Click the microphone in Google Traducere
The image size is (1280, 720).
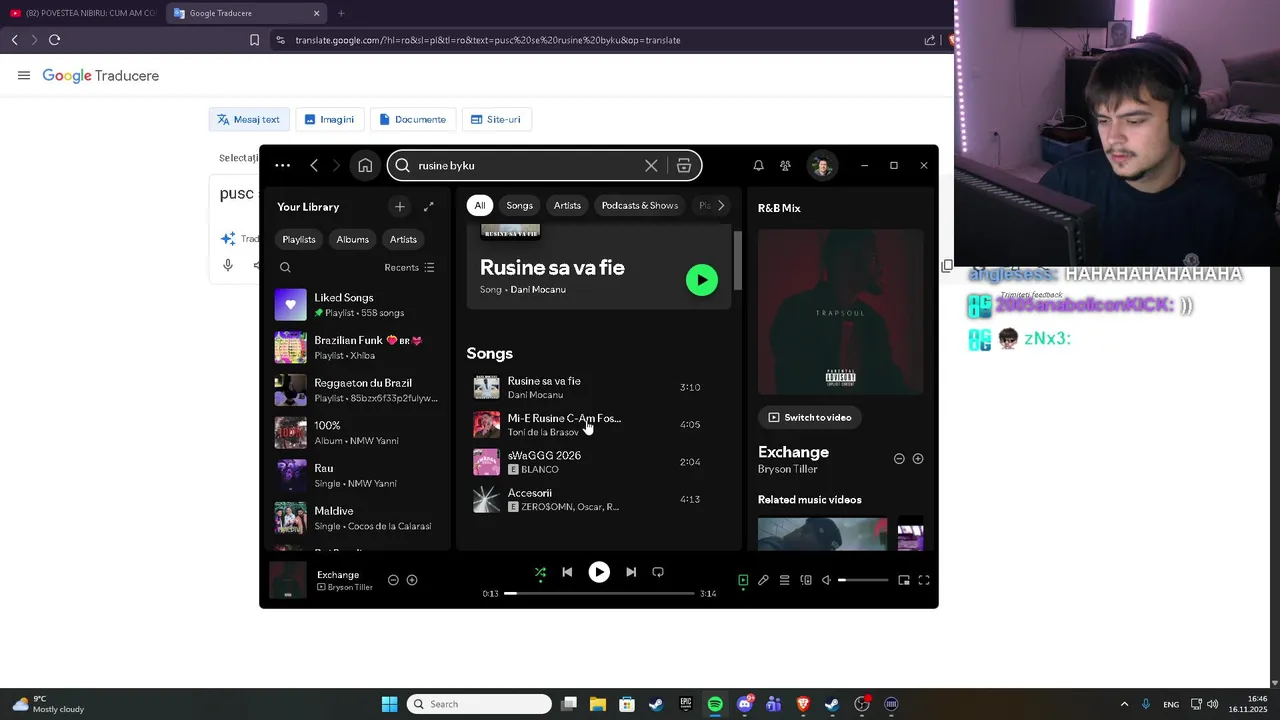tap(228, 265)
